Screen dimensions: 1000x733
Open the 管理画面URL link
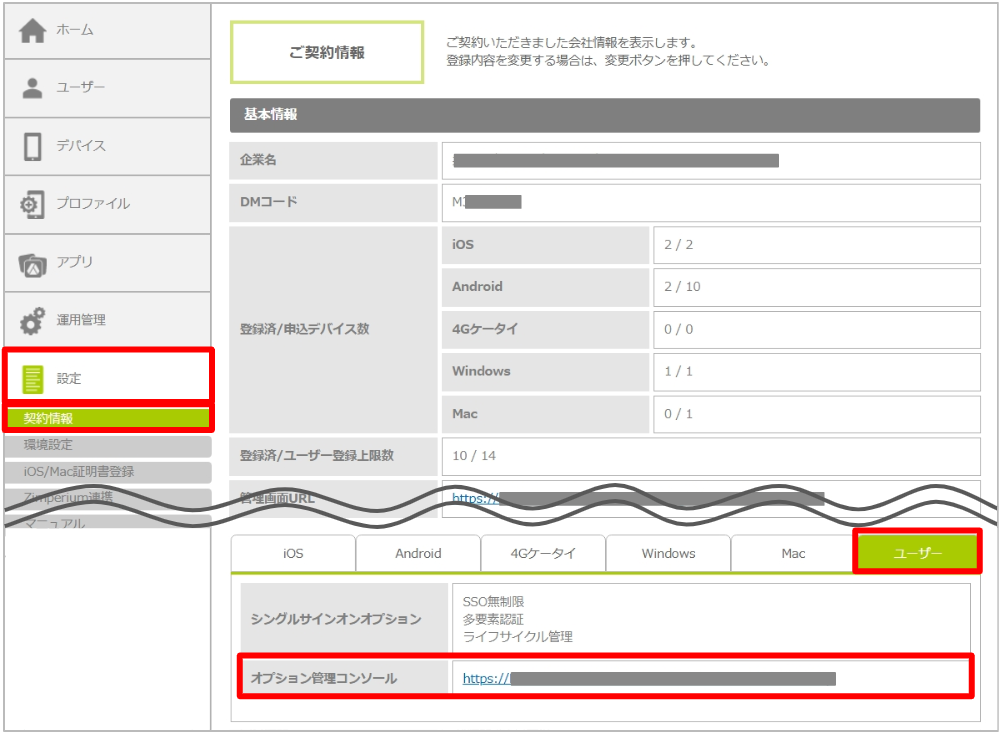(474, 497)
